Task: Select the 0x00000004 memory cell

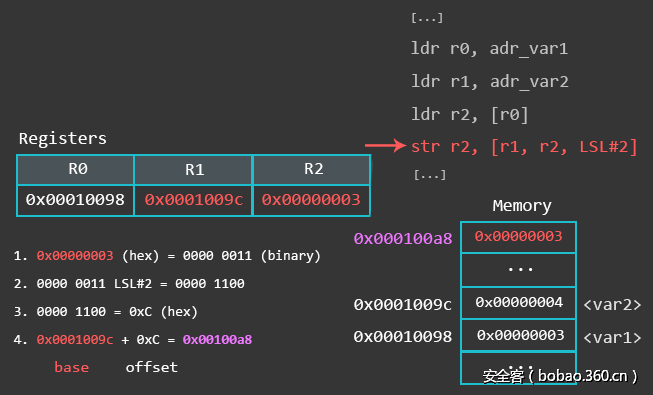Action: coord(518,303)
